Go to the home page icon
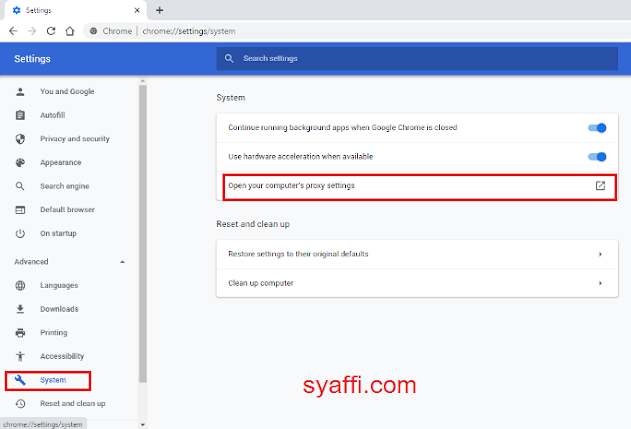Screen dimensions: 631x429 (70, 31)
